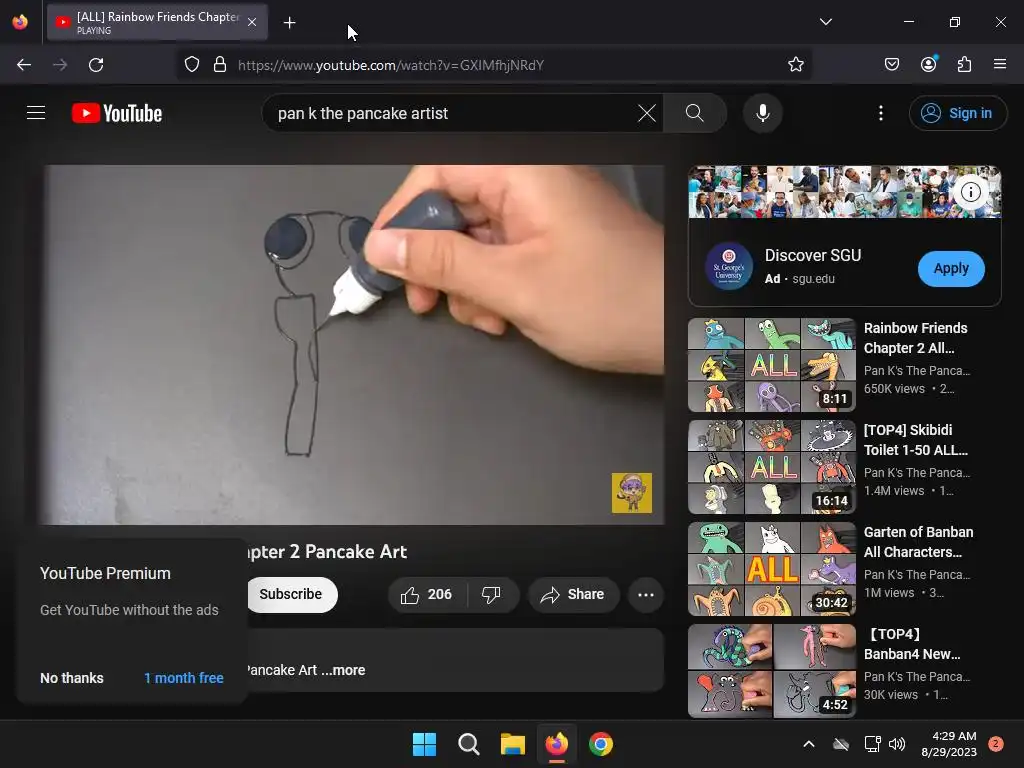Open the volume control in the tray

tap(897, 744)
